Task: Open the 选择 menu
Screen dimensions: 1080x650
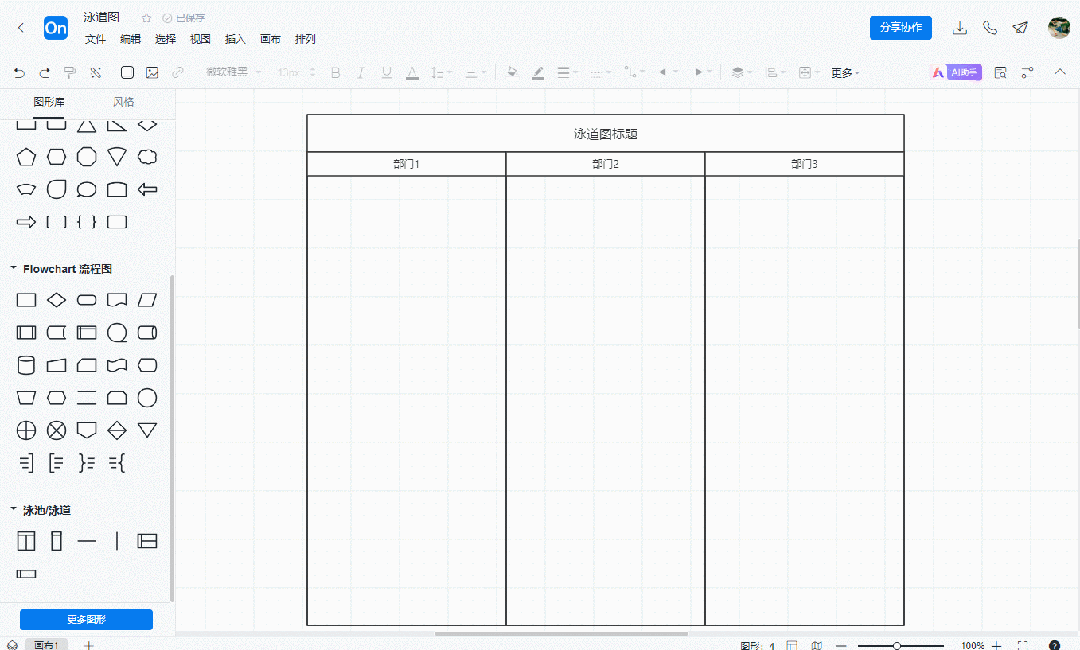Action: [x=165, y=39]
